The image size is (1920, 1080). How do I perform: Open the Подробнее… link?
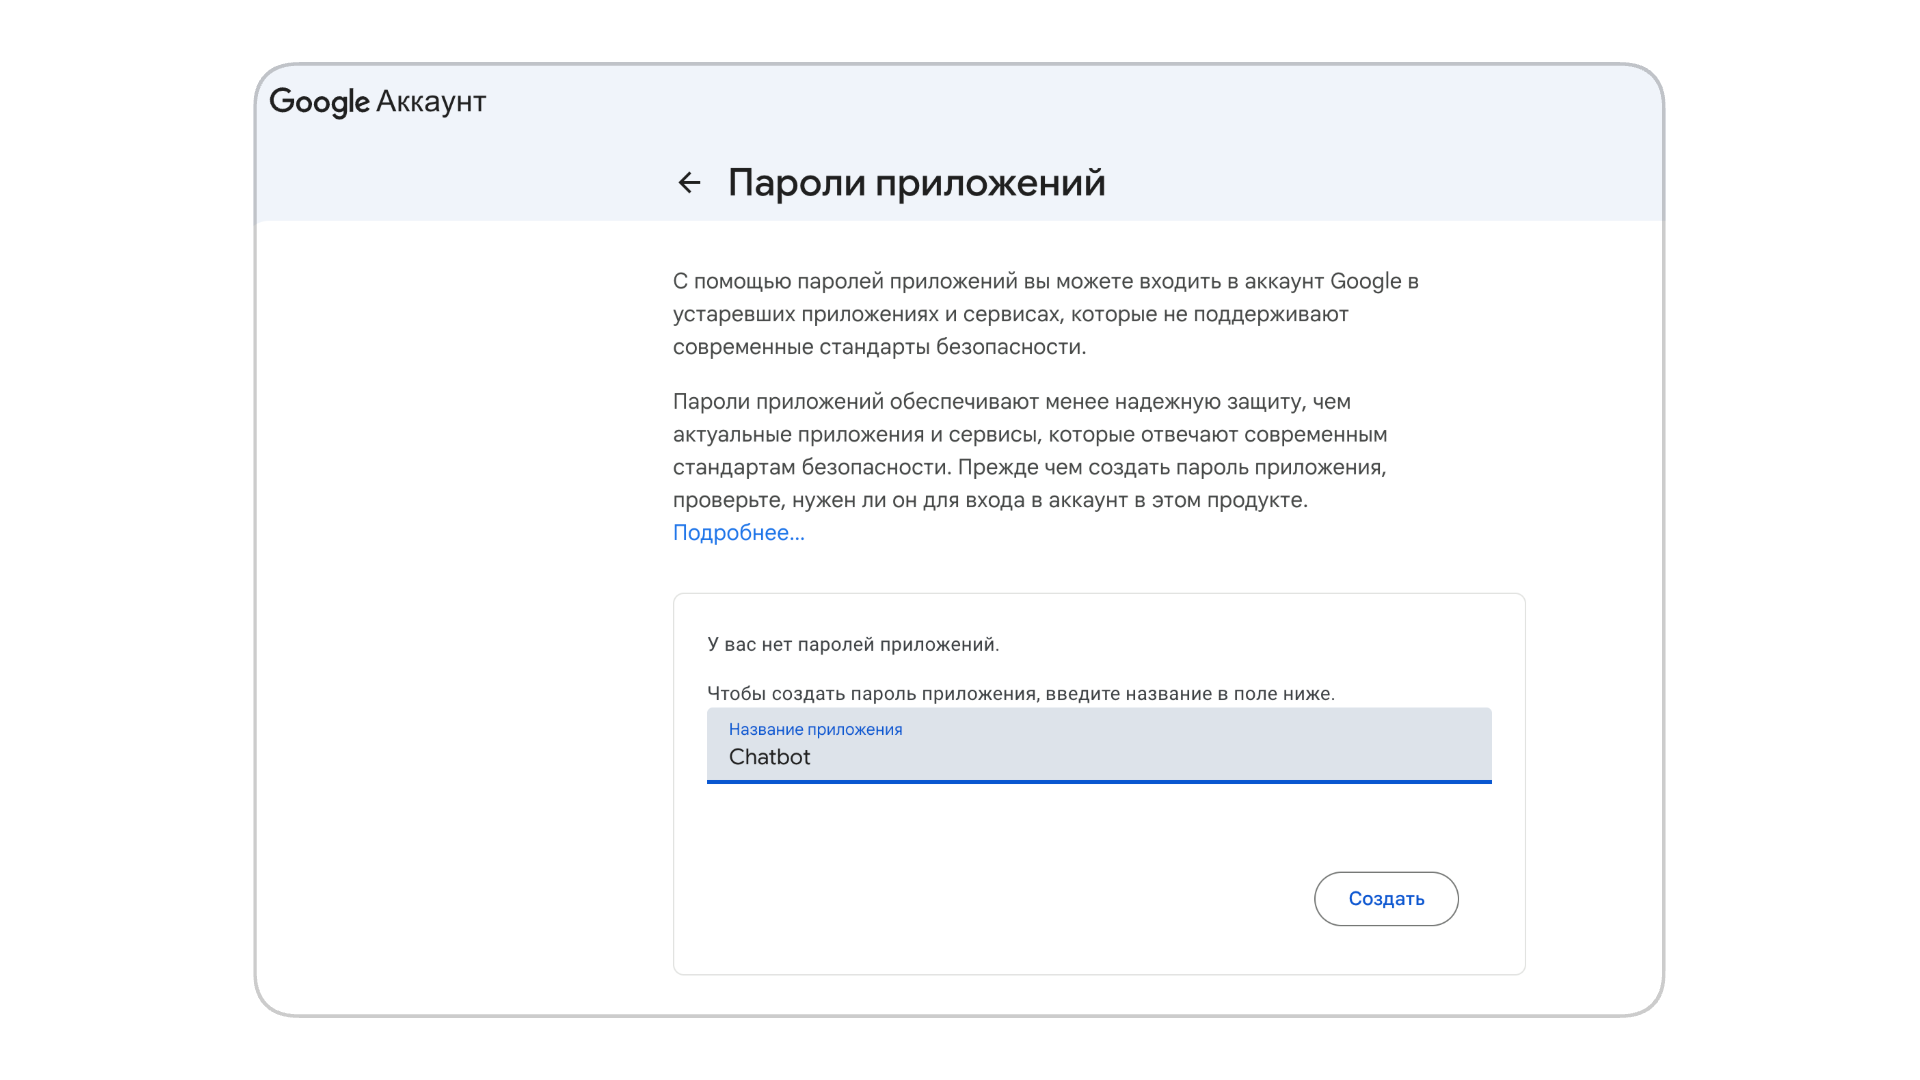(x=738, y=533)
